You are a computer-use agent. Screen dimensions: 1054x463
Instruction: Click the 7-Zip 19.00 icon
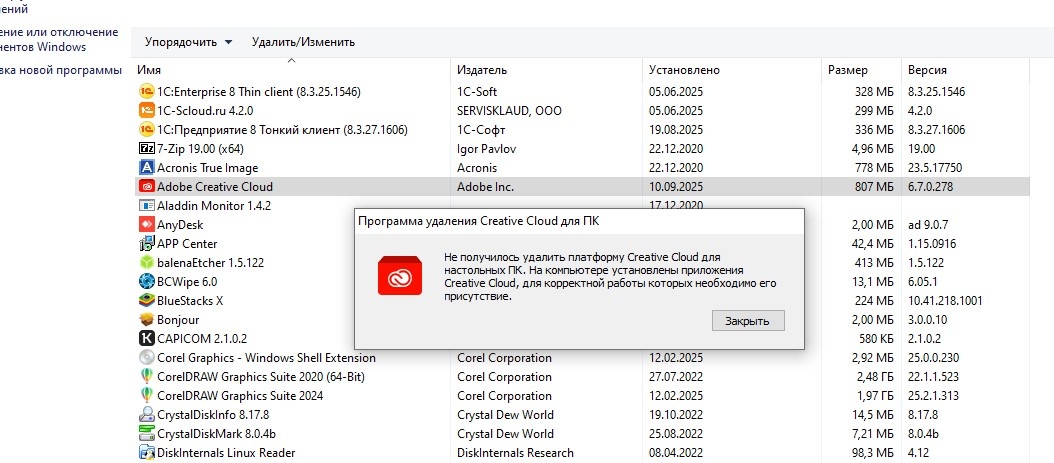pos(147,149)
